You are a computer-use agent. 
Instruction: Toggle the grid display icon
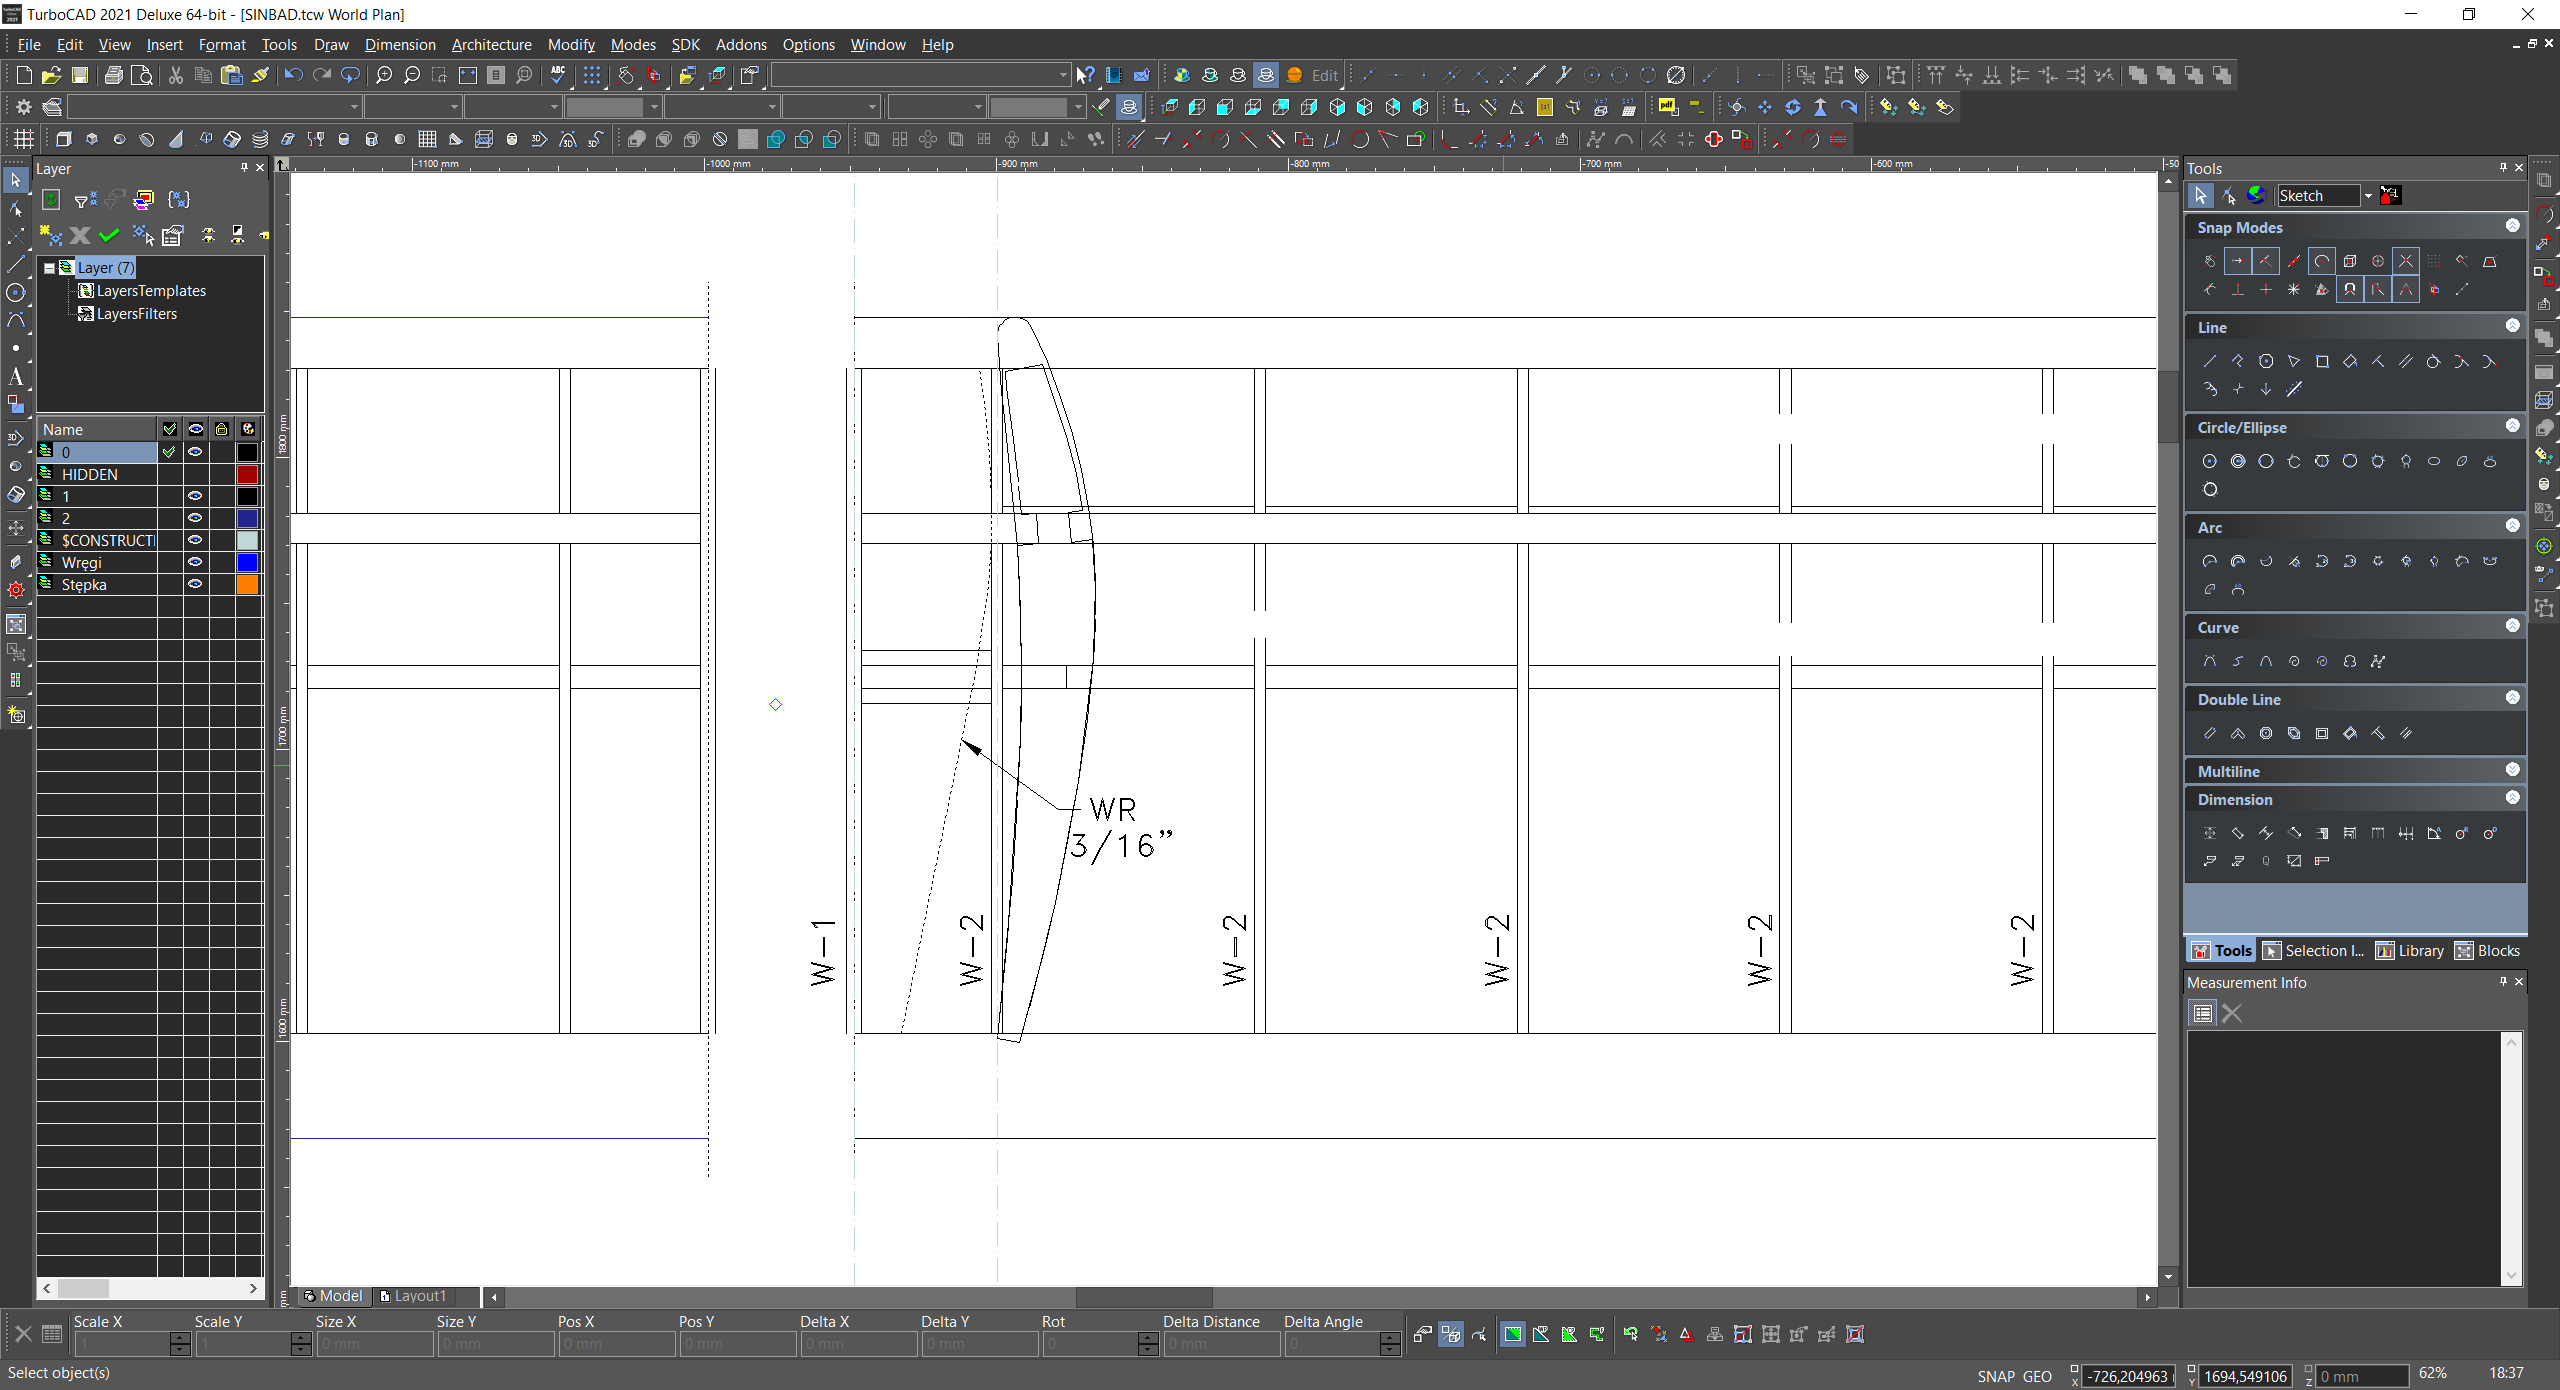pyautogui.click(x=592, y=75)
